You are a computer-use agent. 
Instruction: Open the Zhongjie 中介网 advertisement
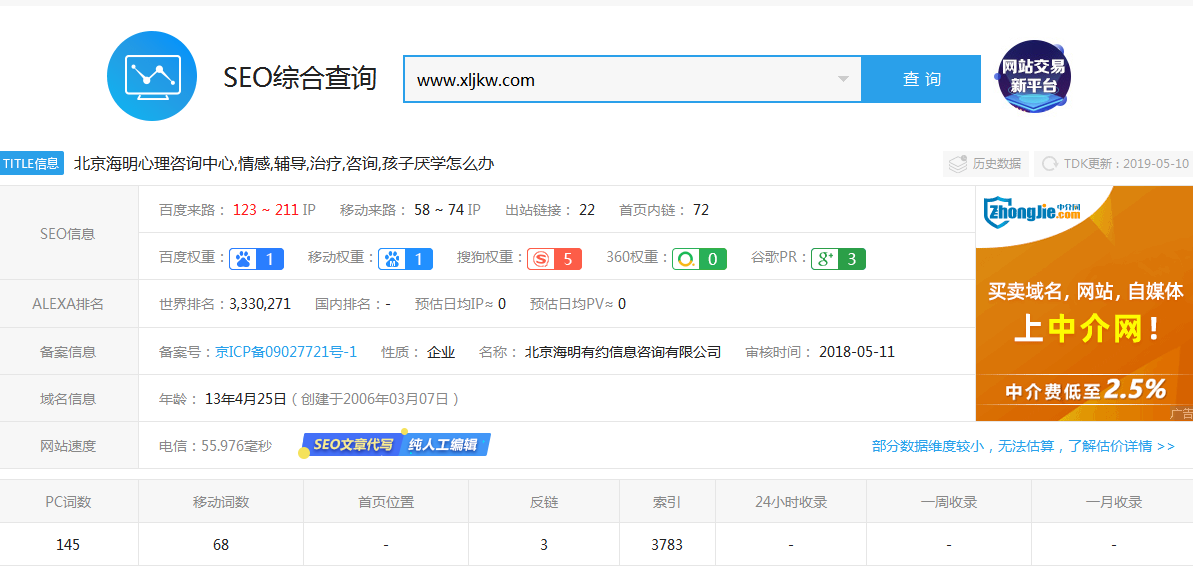pos(1084,303)
